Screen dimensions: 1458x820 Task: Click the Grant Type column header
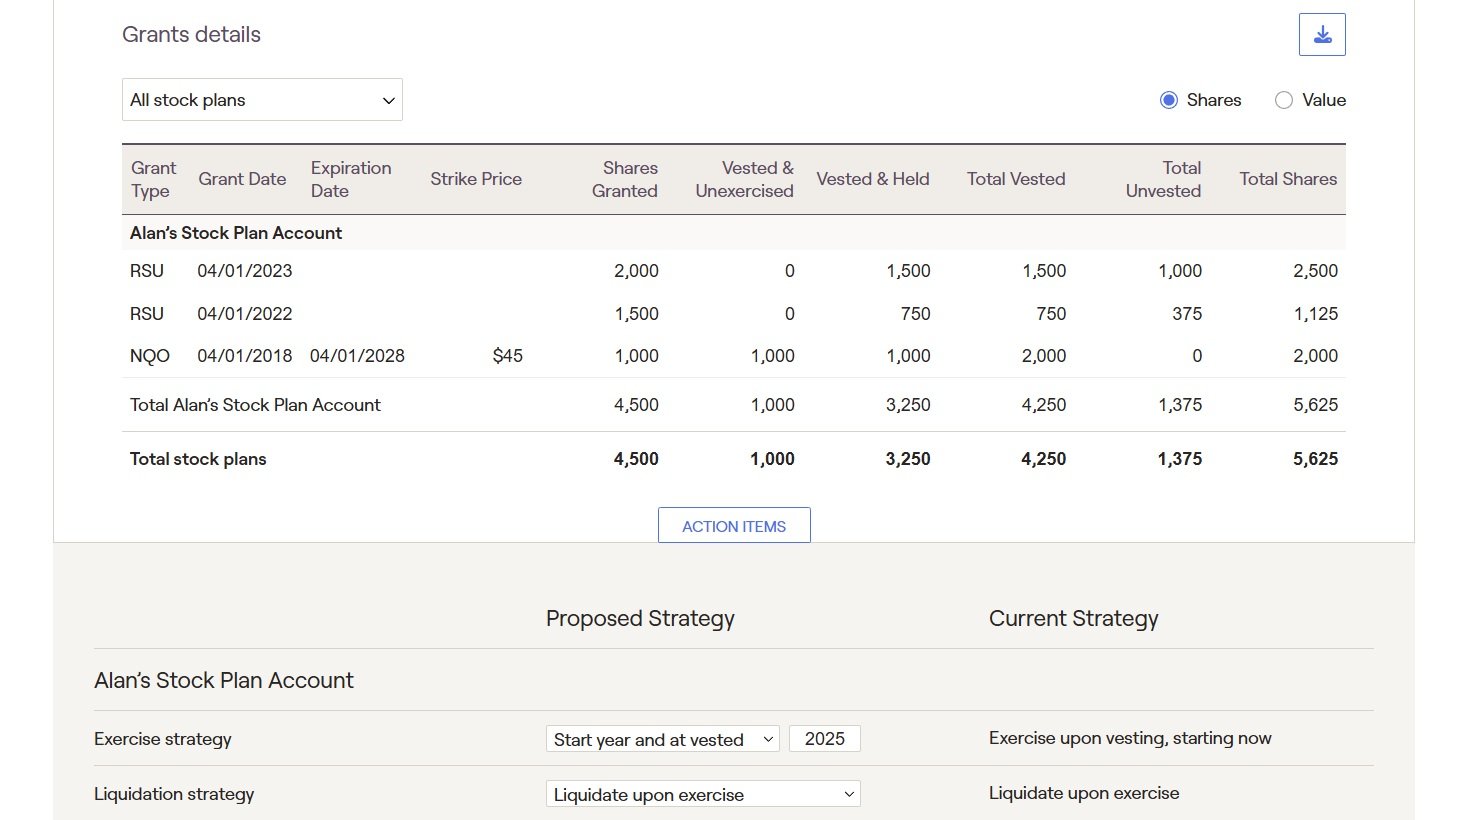click(153, 179)
